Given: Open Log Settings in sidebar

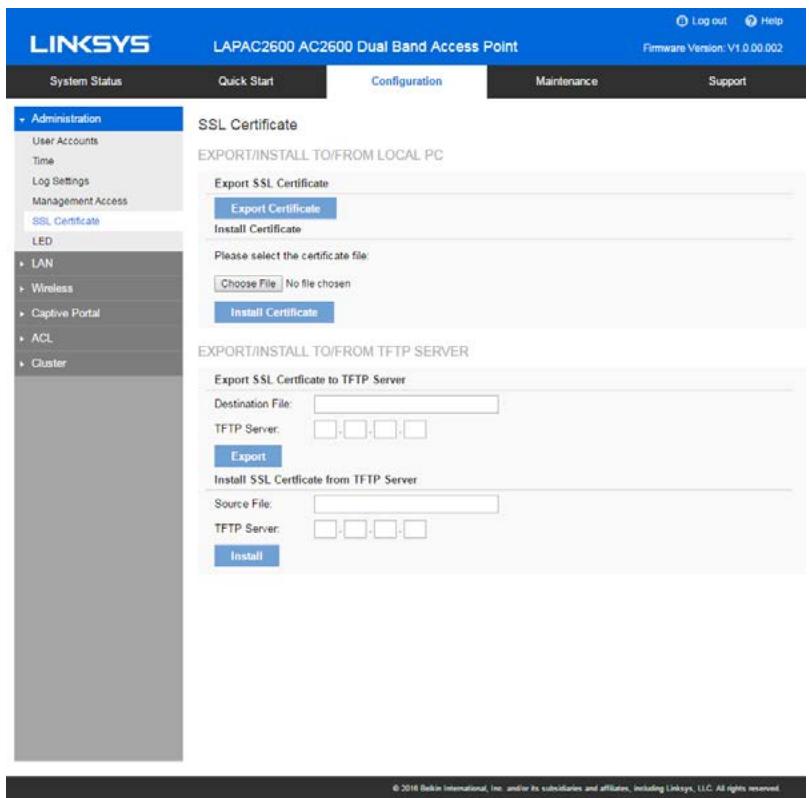Looking at the screenshot, I should tap(60, 181).
